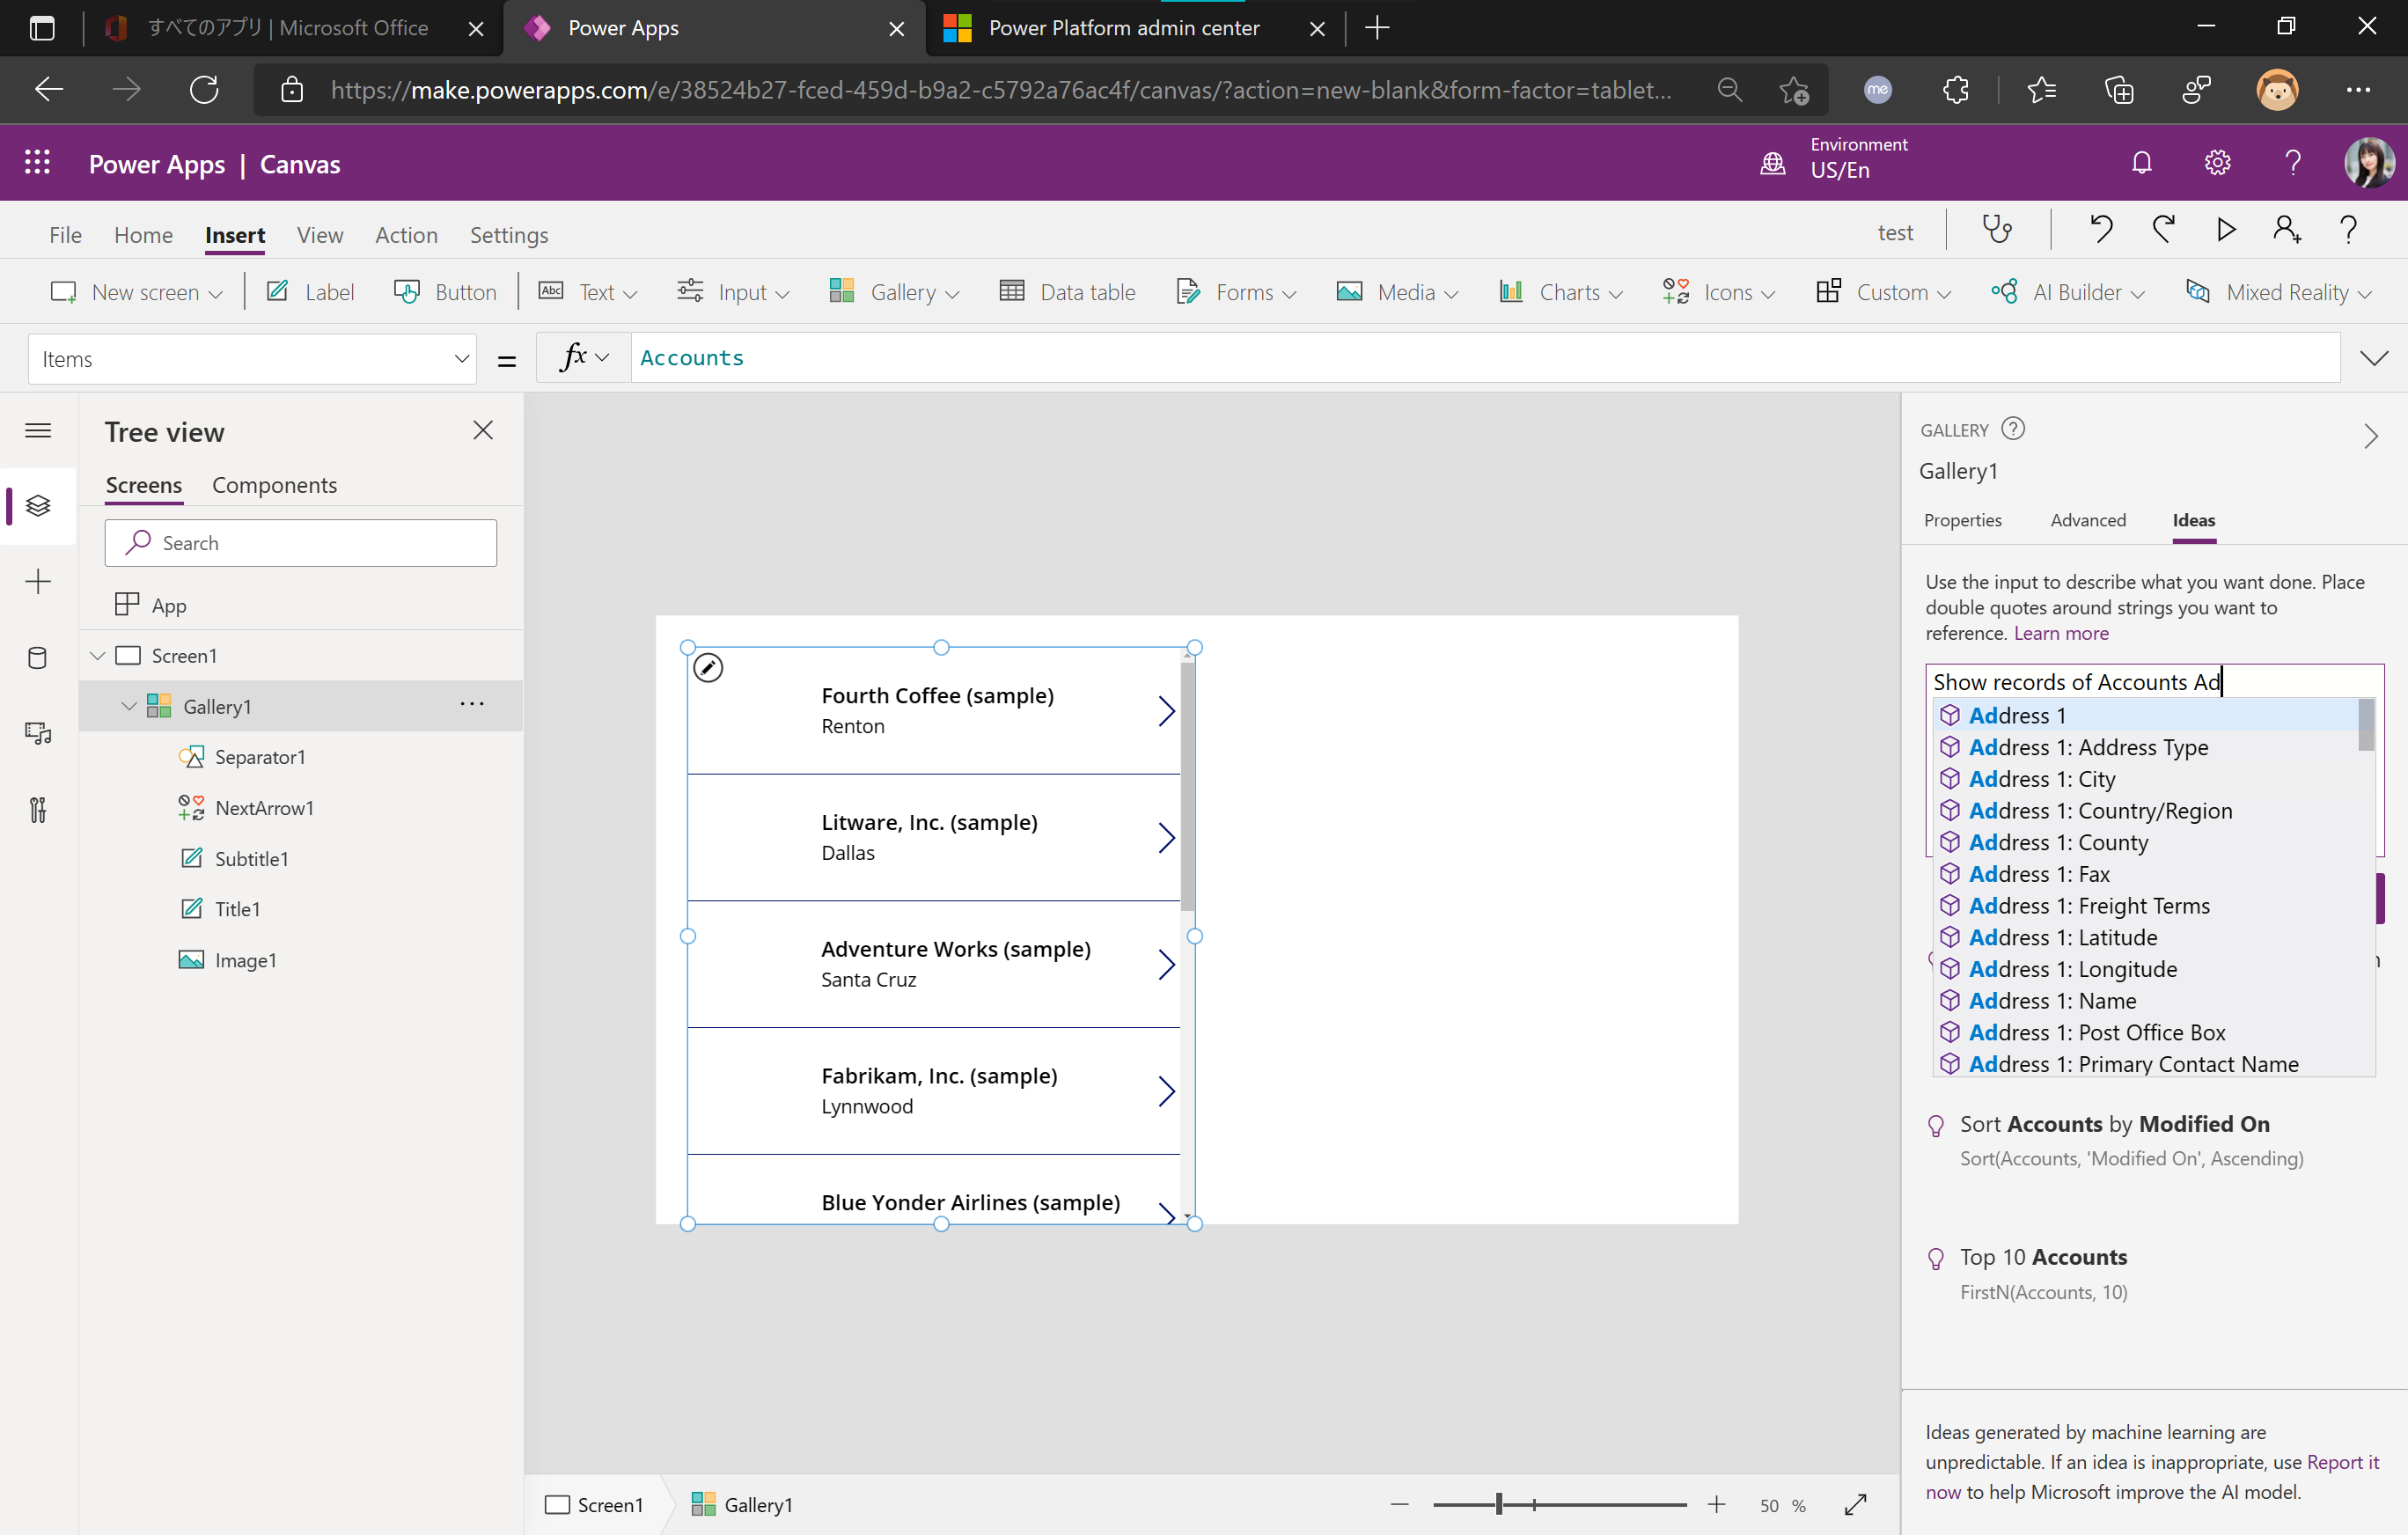Open Advanced tools icon in left sidebar
The height and width of the screenshot is (1535, 2408).
tap(37, 809)
